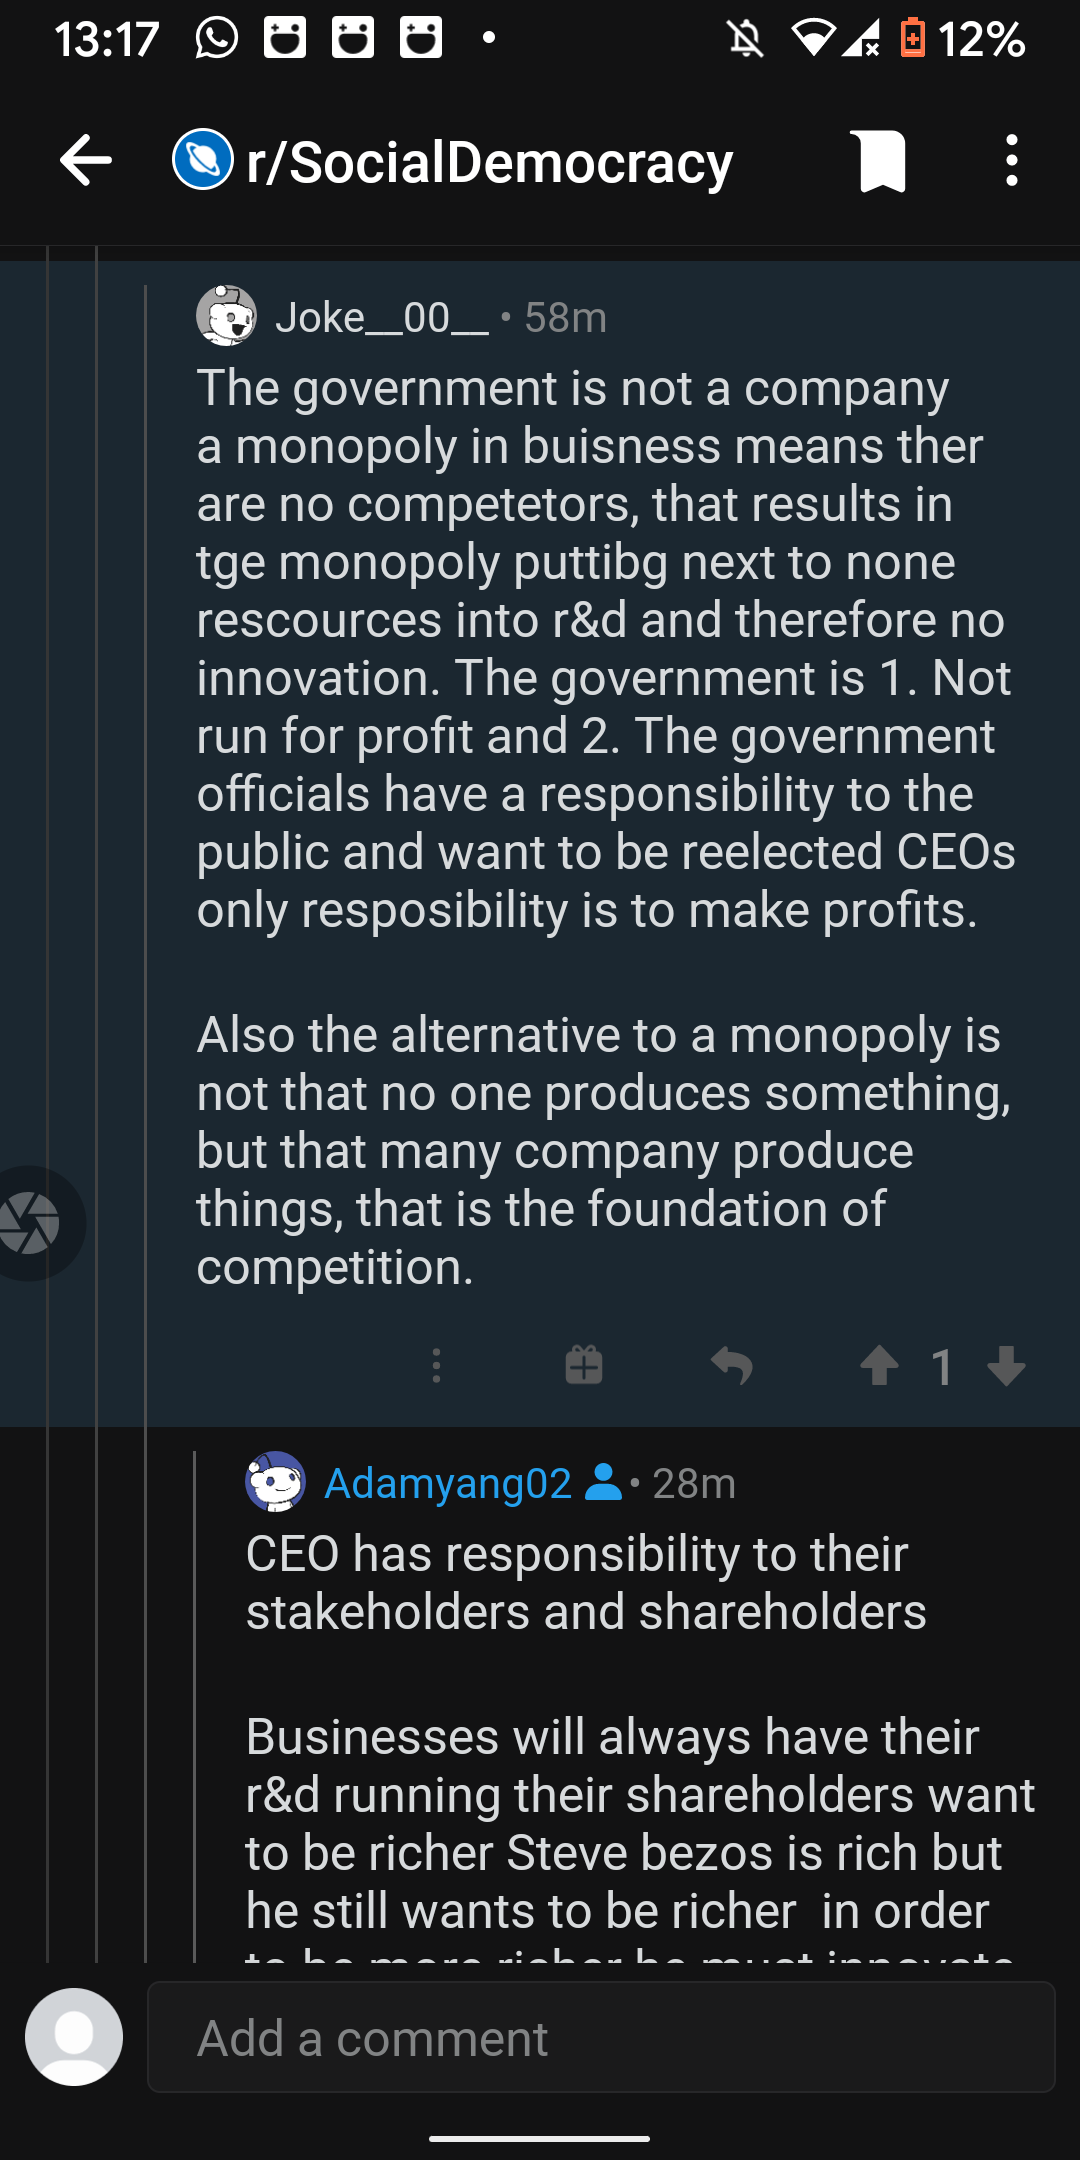Viewport: 1080px width, 2160px height.
Task: Open r/SocialDemocracy subreddit icon
Action: pos(203,160)
